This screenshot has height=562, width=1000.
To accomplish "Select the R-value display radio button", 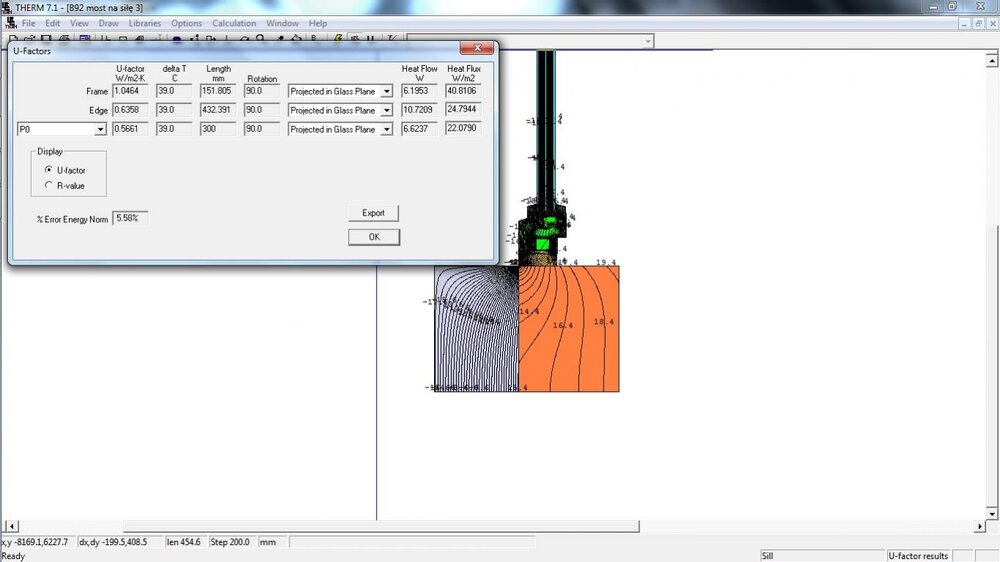I will (x=48, y=185).
